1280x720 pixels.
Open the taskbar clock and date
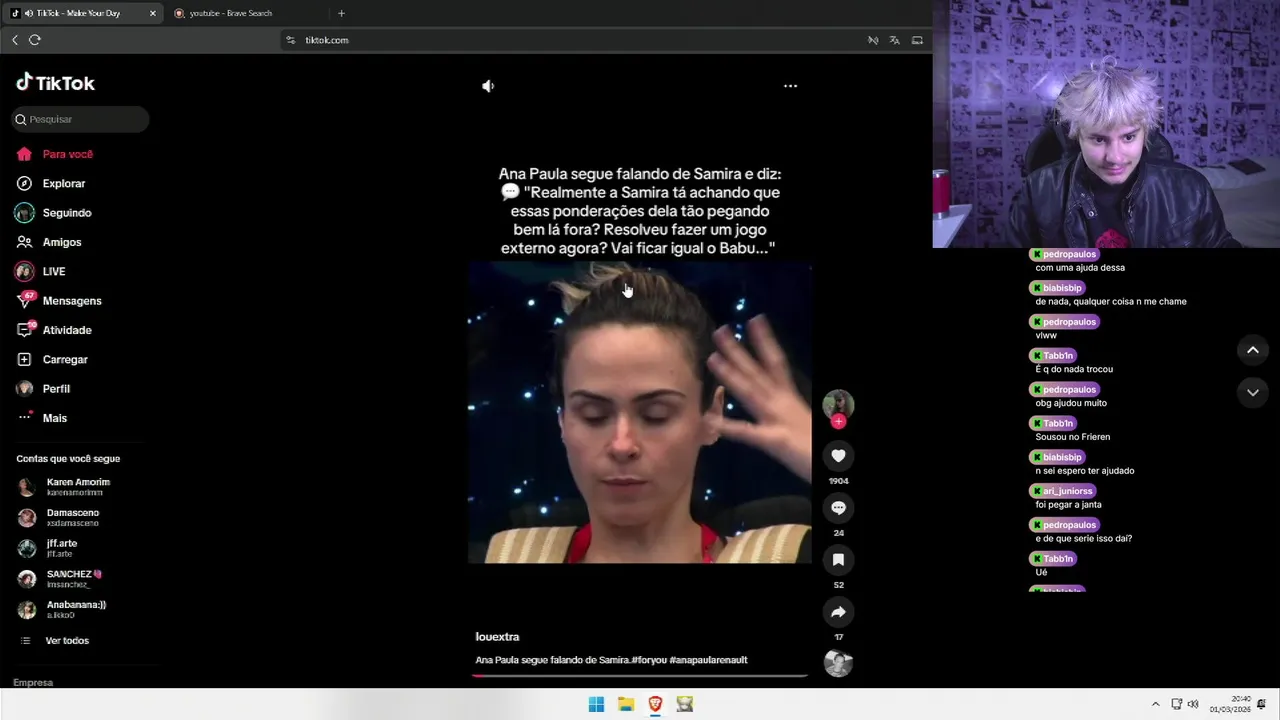[x=1230, y=704]
